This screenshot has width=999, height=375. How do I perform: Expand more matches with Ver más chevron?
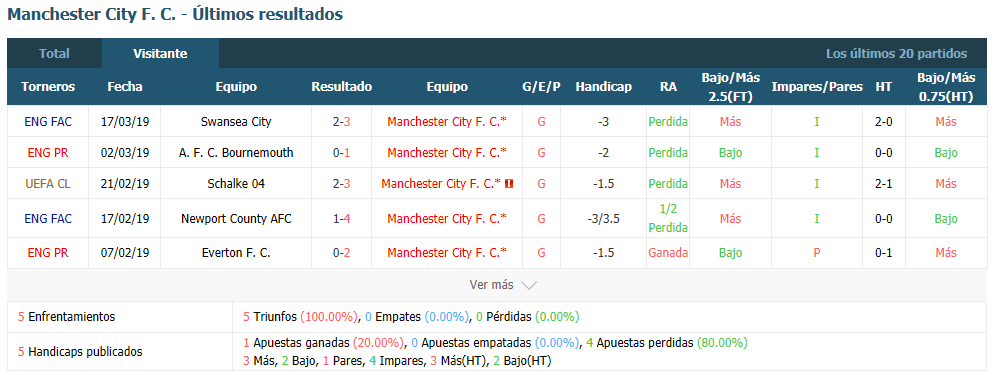coord(503,285)
